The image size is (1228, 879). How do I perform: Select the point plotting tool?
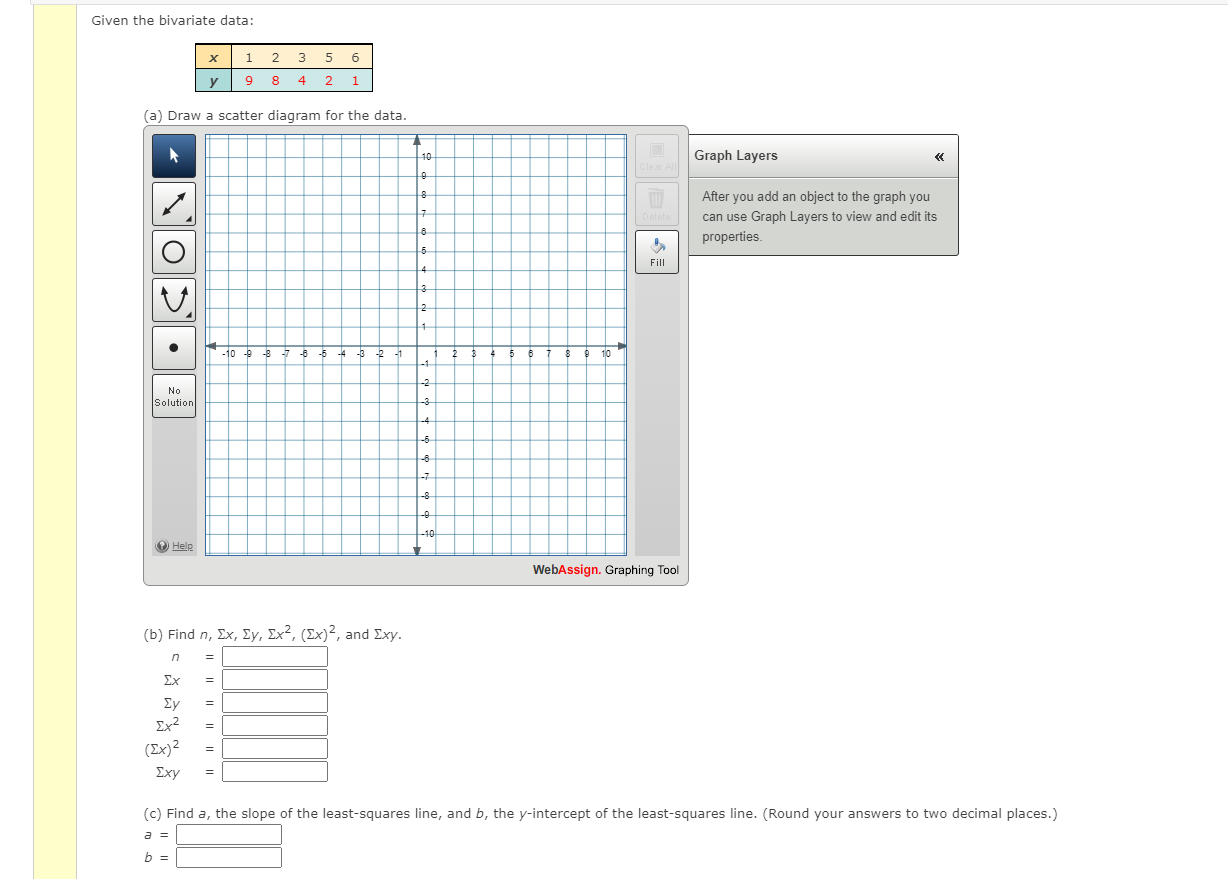173,347
